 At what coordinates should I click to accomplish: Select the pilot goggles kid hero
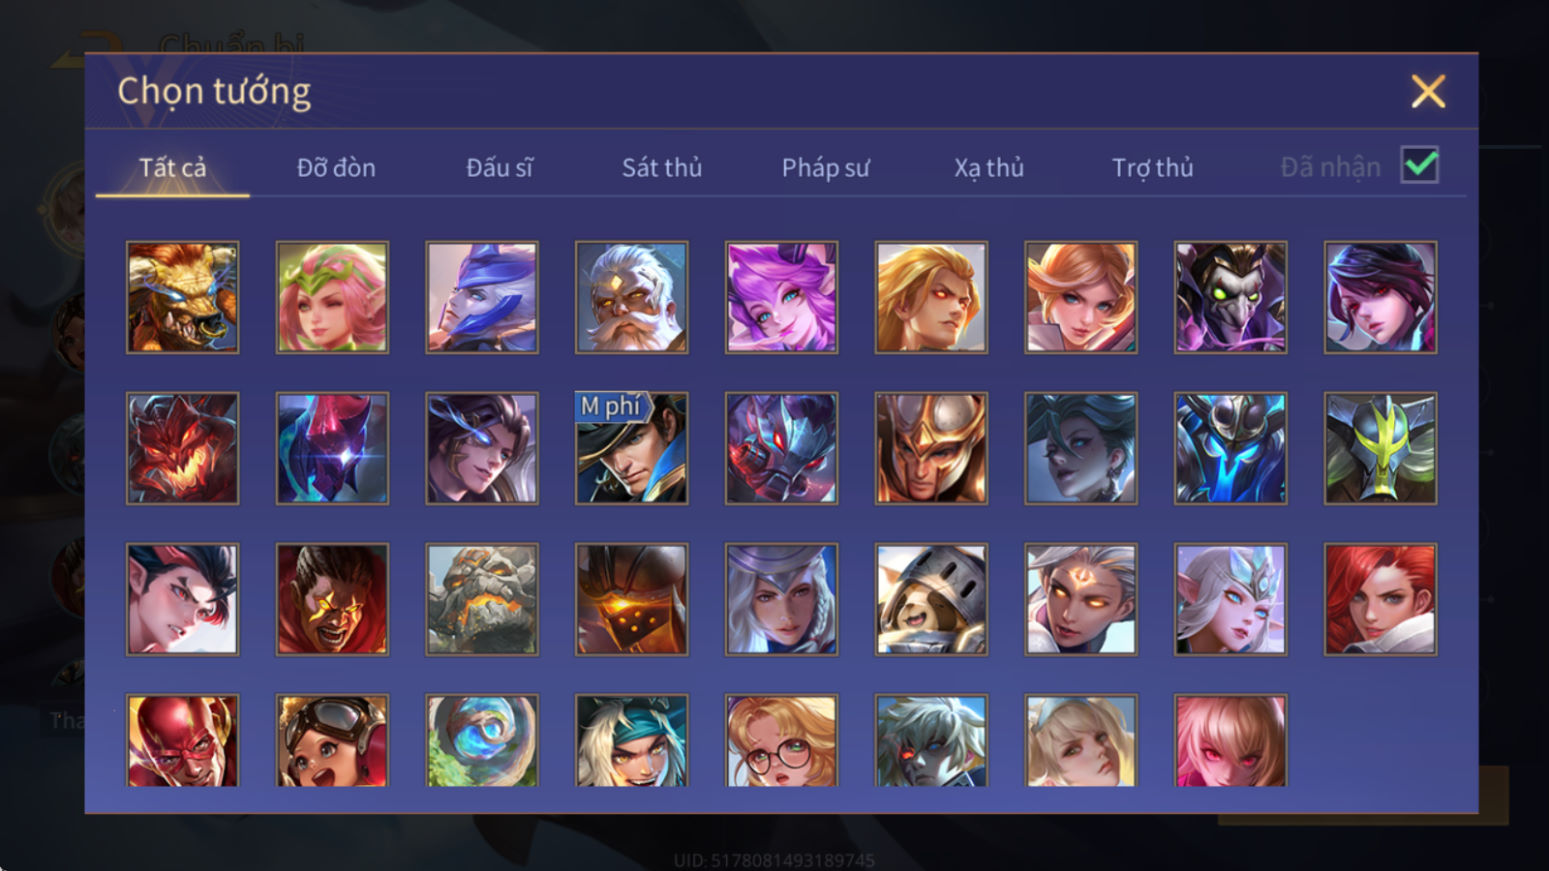click(332, 741)
